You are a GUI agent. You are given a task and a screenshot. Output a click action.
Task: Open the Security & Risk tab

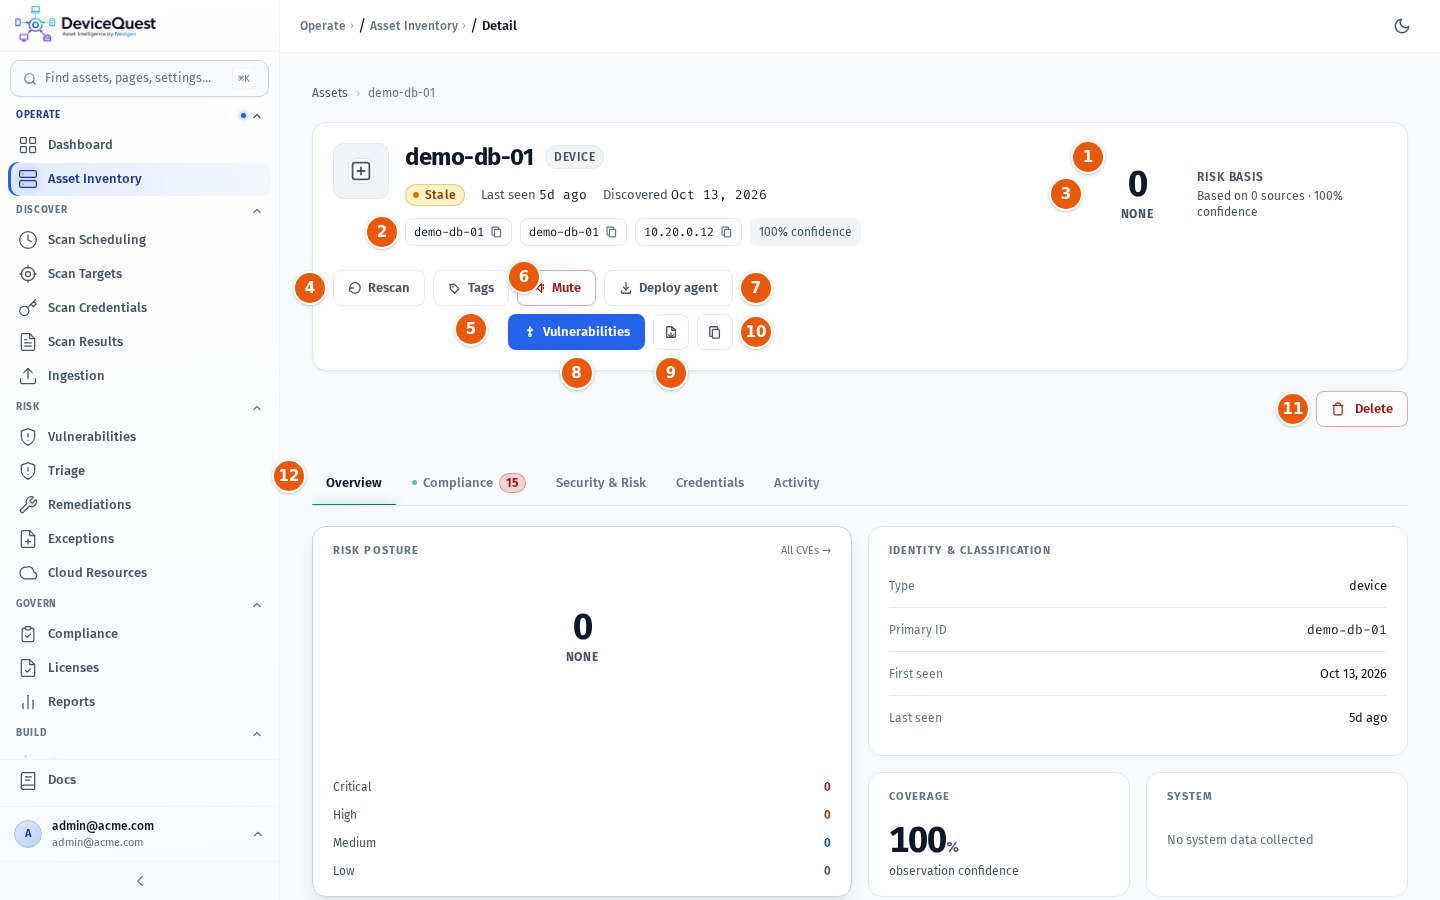point(601,483)
